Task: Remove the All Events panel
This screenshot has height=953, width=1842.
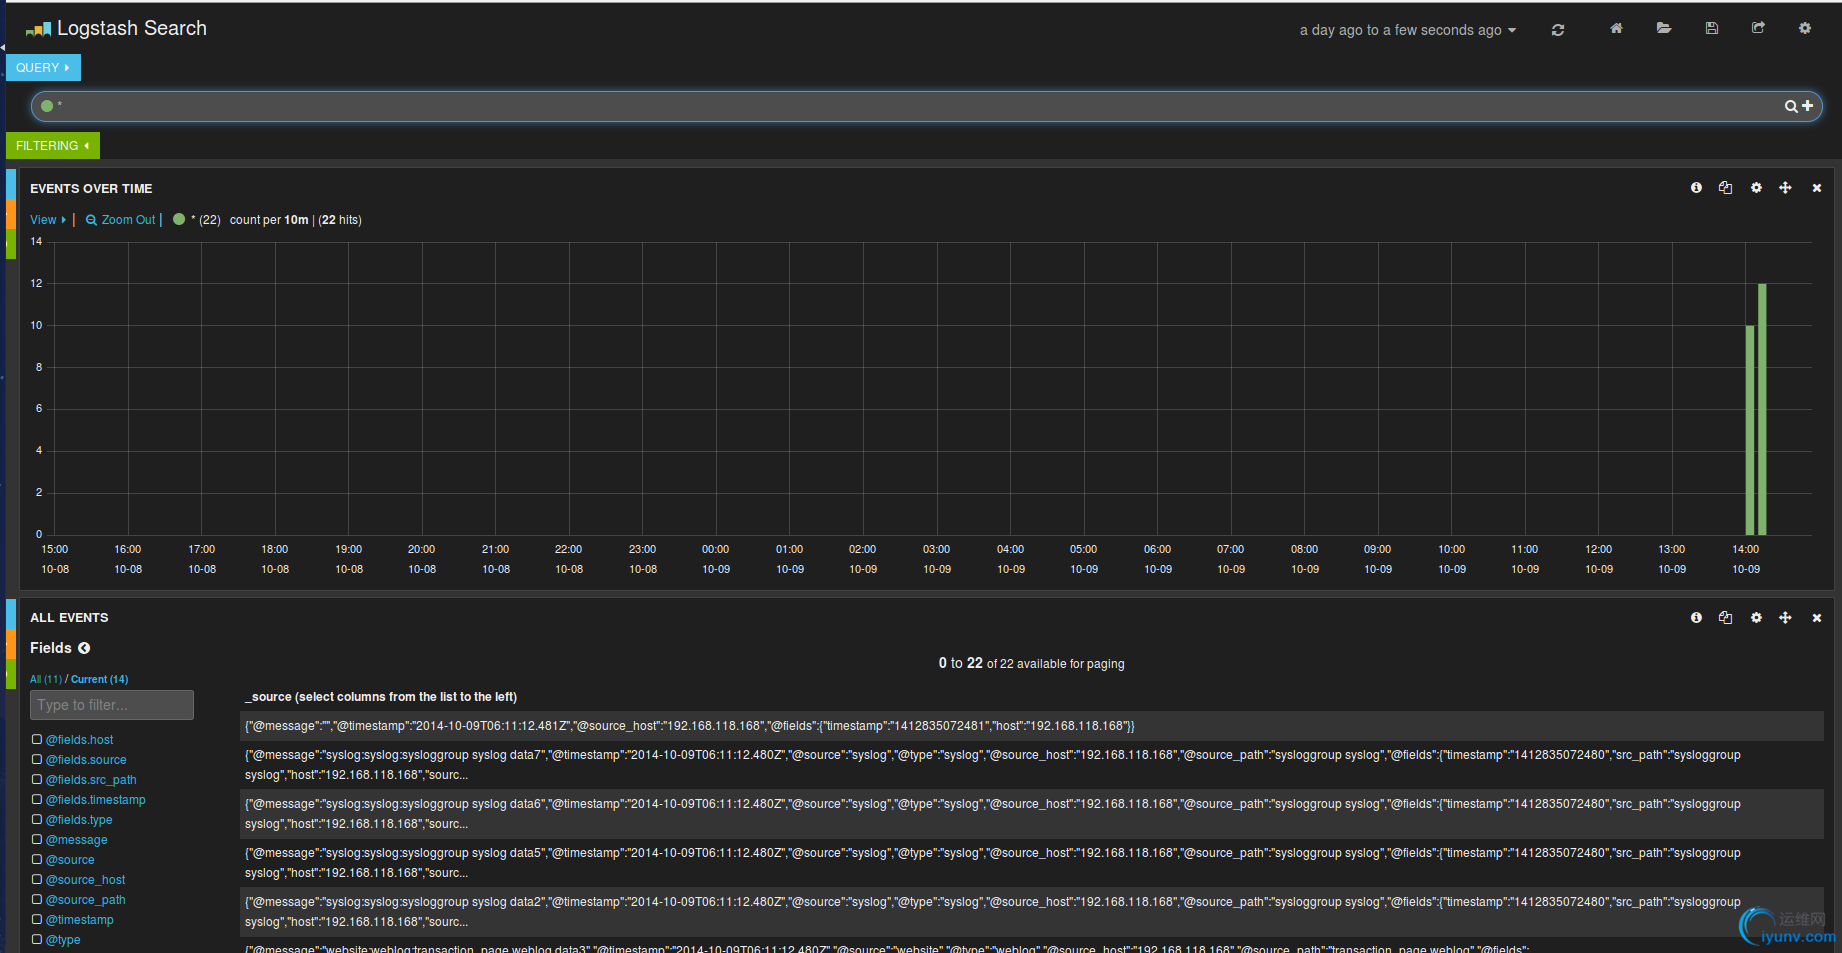Action: click(x=1817, y=618)
